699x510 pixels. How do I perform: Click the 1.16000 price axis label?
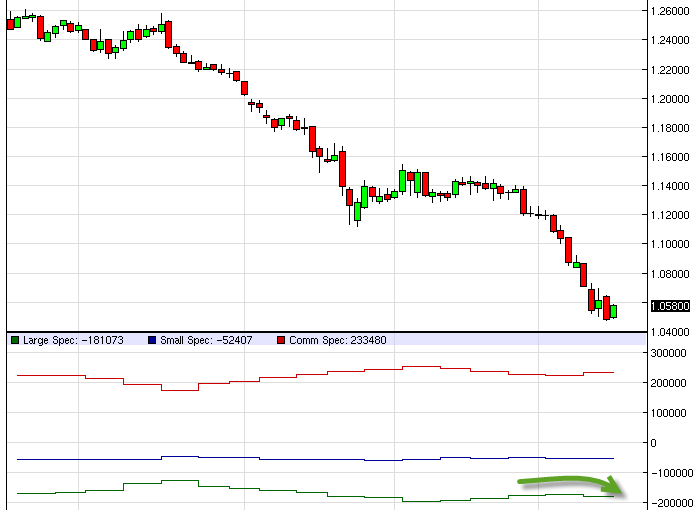(670, 157)
